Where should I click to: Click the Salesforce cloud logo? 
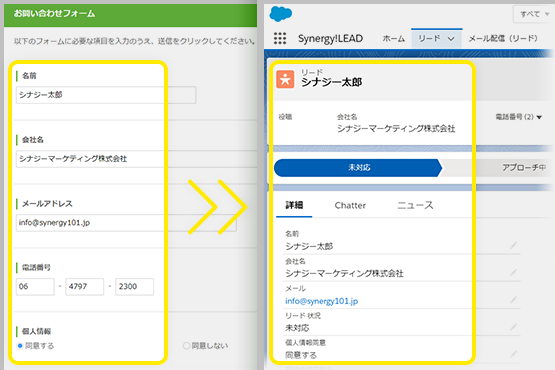281,14
